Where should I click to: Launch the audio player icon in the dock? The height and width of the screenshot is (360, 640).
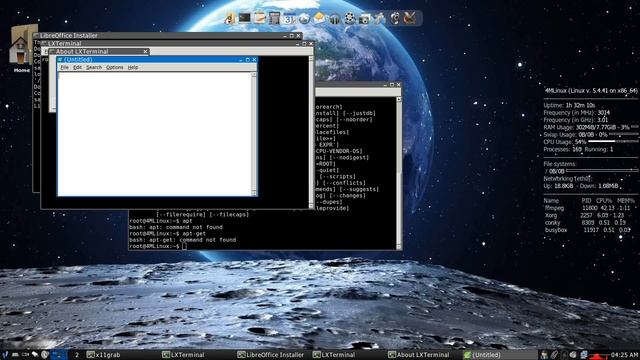[334, 18]
